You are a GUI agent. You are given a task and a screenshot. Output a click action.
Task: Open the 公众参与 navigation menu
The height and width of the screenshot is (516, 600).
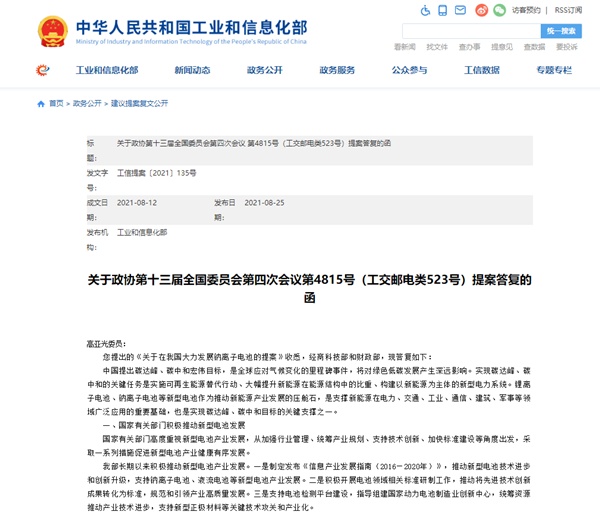point(409,70)
